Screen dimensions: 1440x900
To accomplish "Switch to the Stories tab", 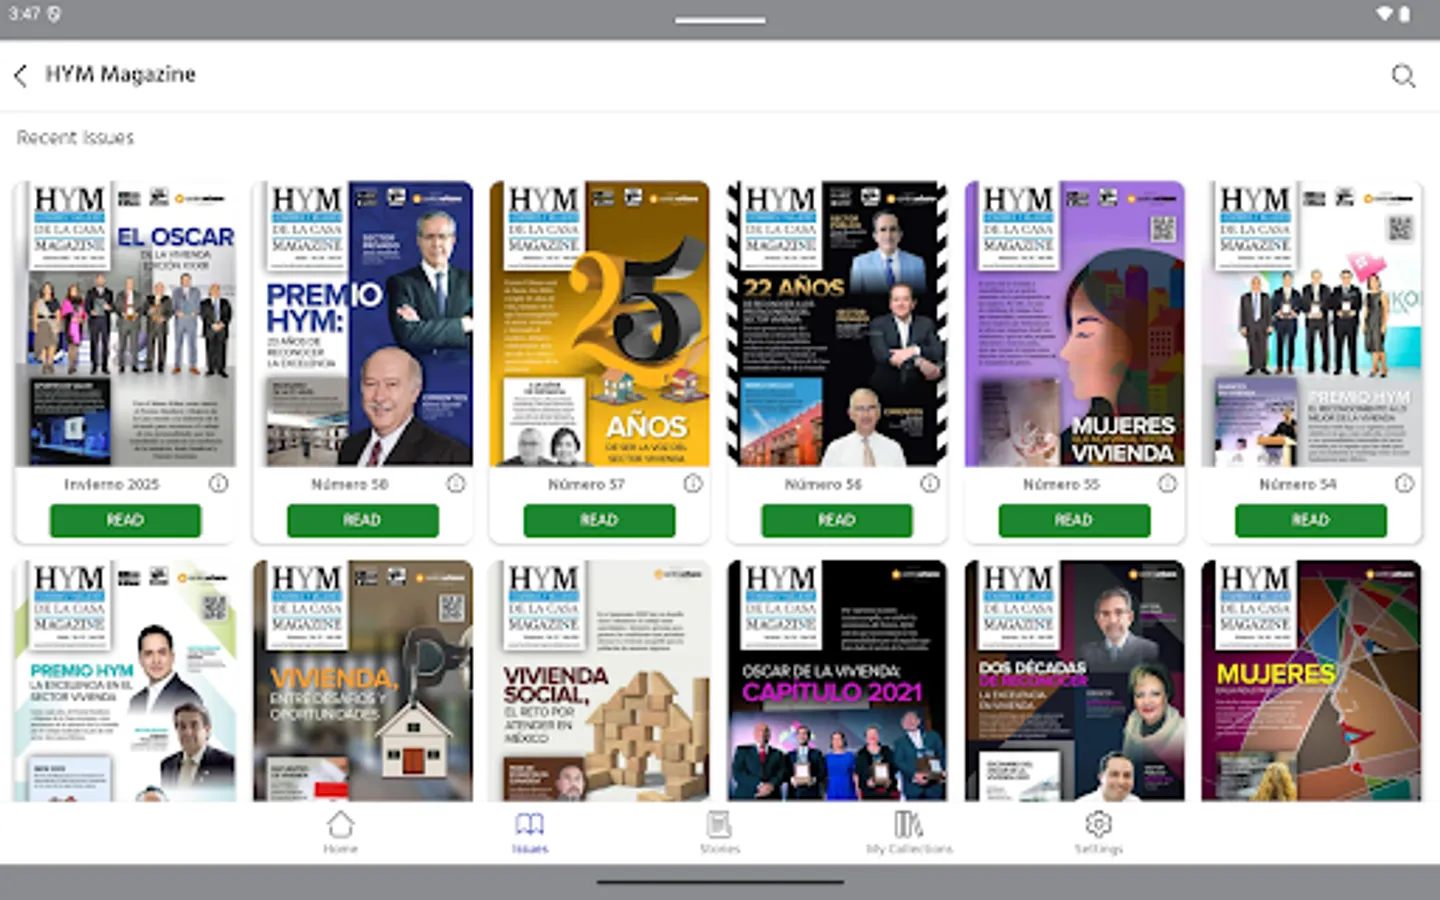I will [x=719, y=832].
